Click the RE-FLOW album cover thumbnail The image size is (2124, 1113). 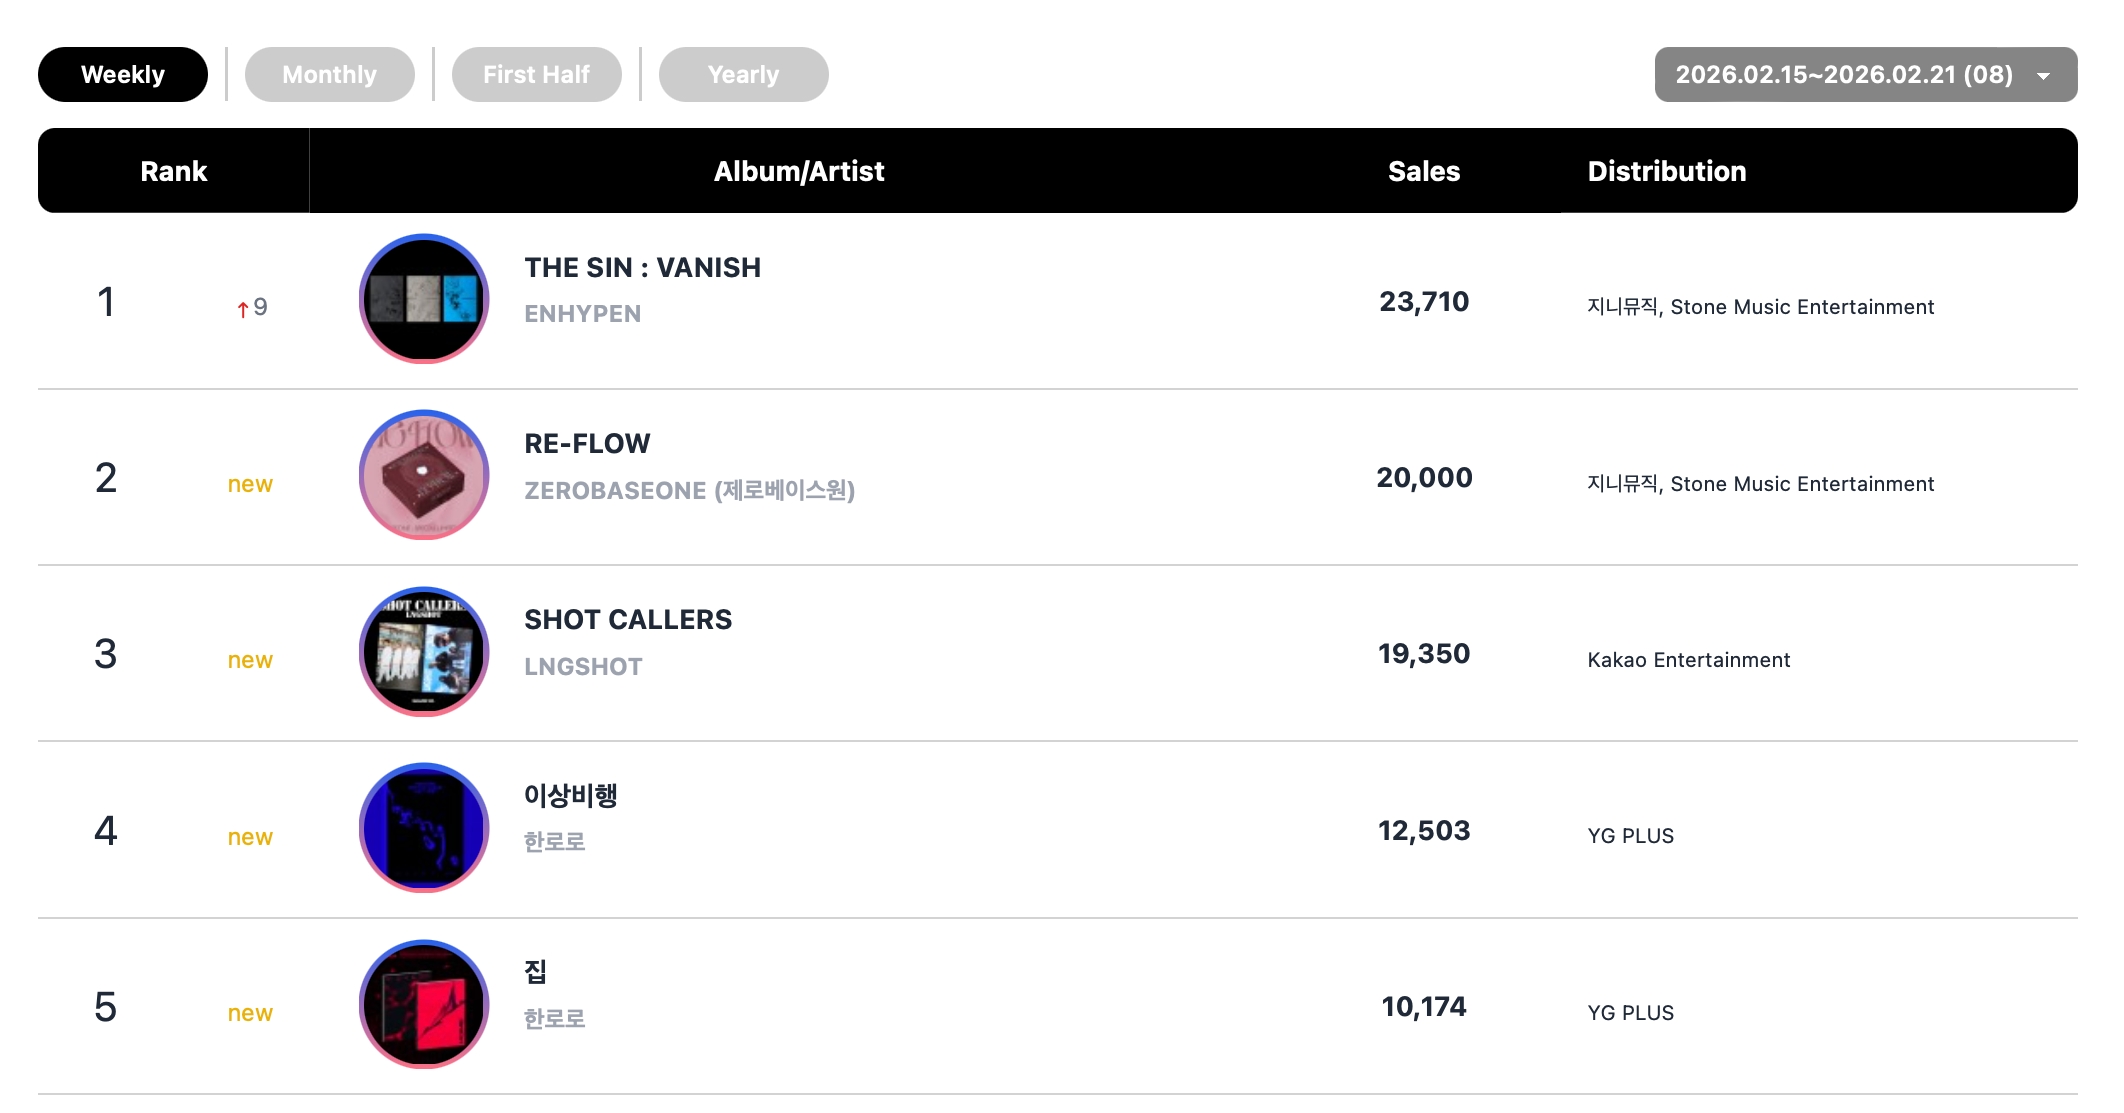pos(424,475)
